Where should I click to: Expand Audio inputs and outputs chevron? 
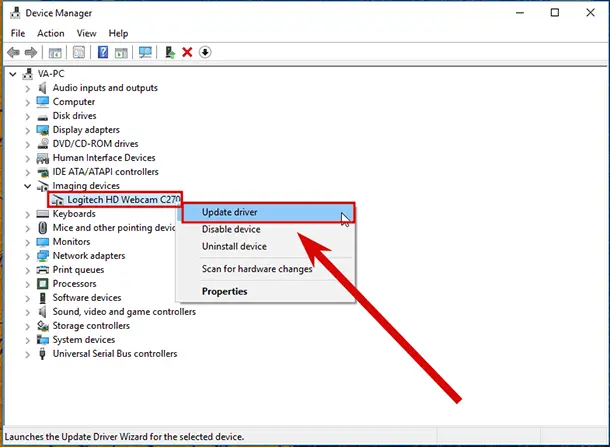pos(28,88)
